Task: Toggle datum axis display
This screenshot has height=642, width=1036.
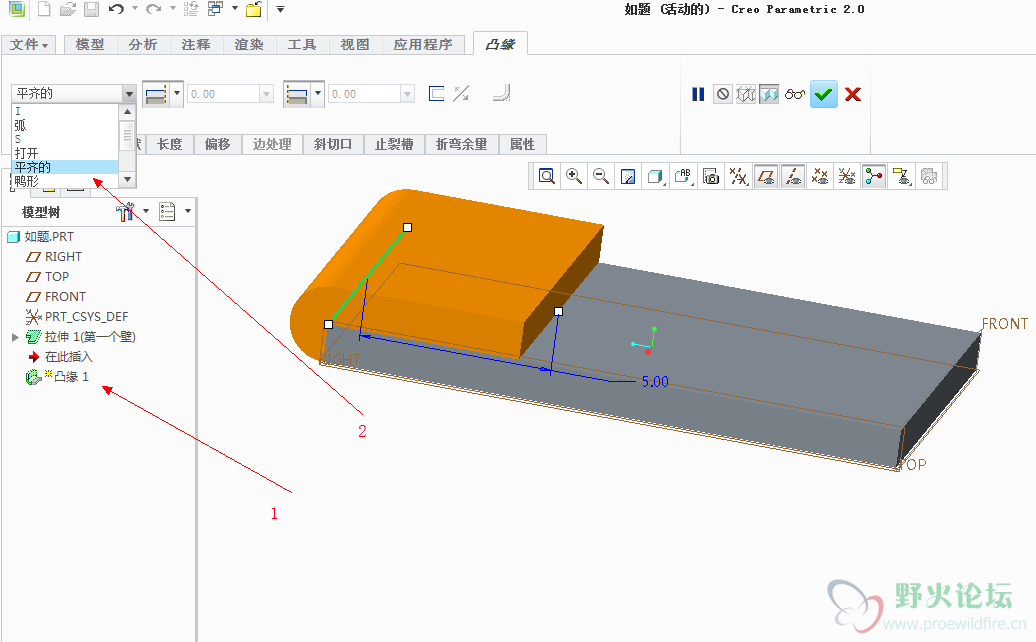Action: pyautogui.click(x=793, y=176)
